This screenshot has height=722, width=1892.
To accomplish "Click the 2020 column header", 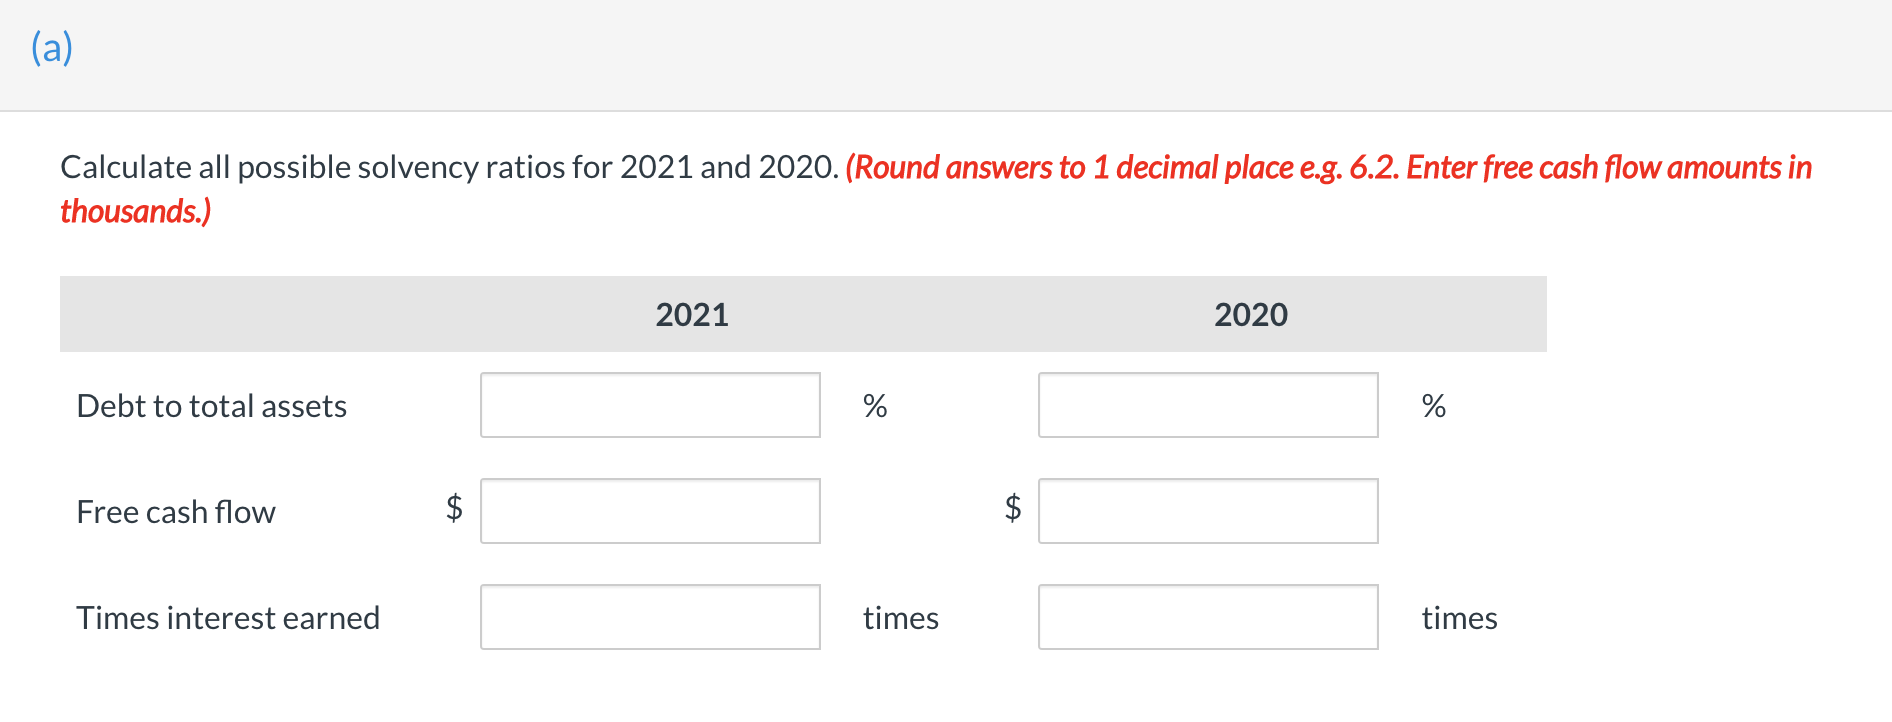I will pyautogui.click(x=1250, y=315).
